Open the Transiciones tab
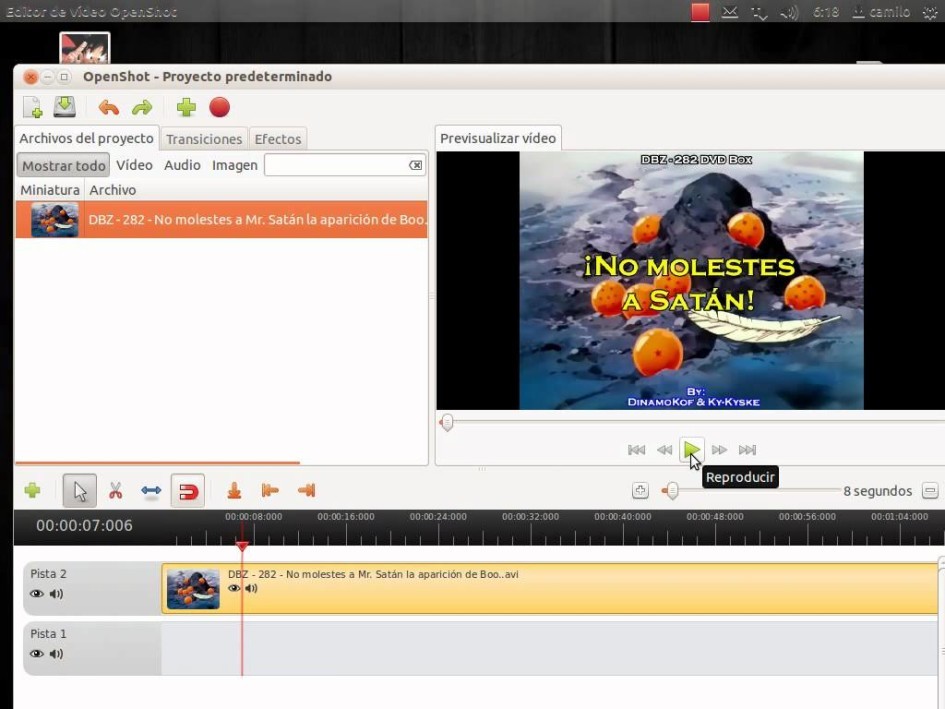Screen dimensions: 945x709 click(204, 139)
